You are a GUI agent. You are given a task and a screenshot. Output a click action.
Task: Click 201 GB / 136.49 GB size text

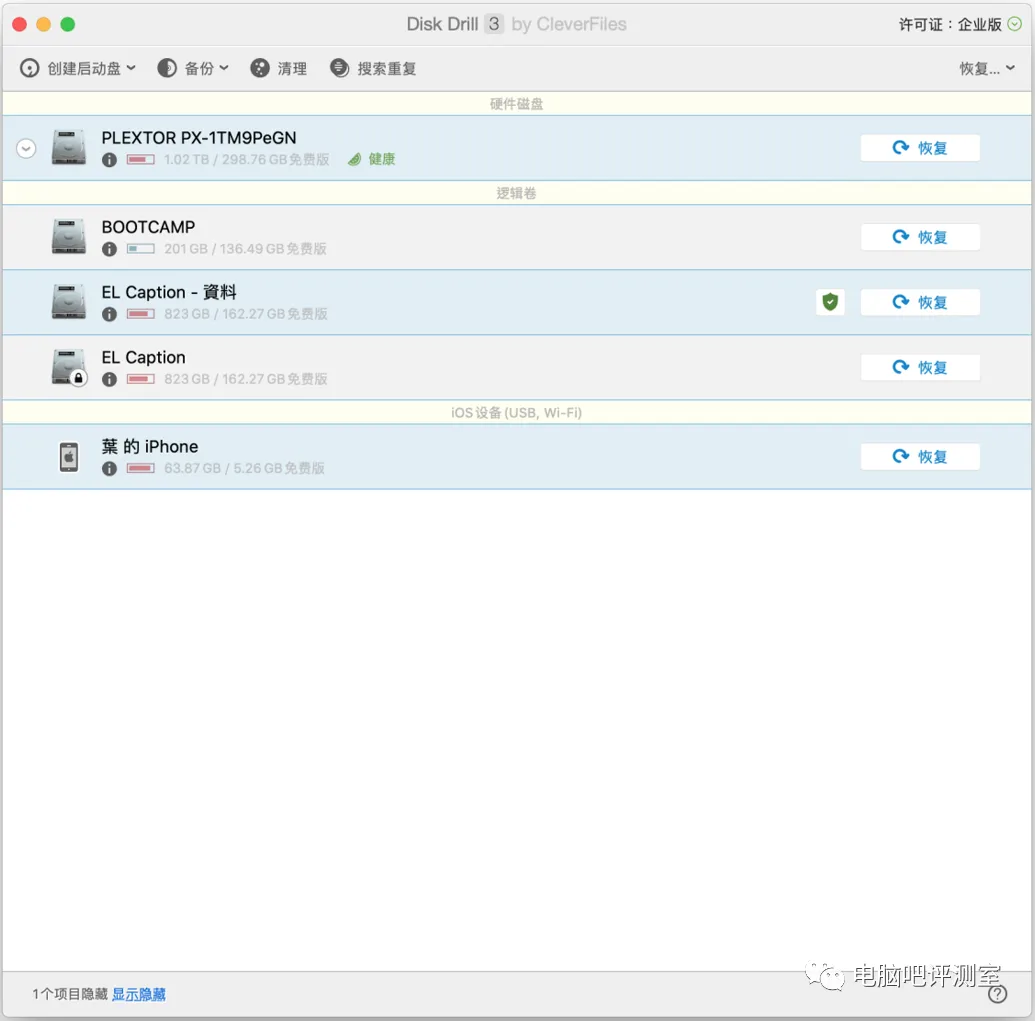pos(245,249)
